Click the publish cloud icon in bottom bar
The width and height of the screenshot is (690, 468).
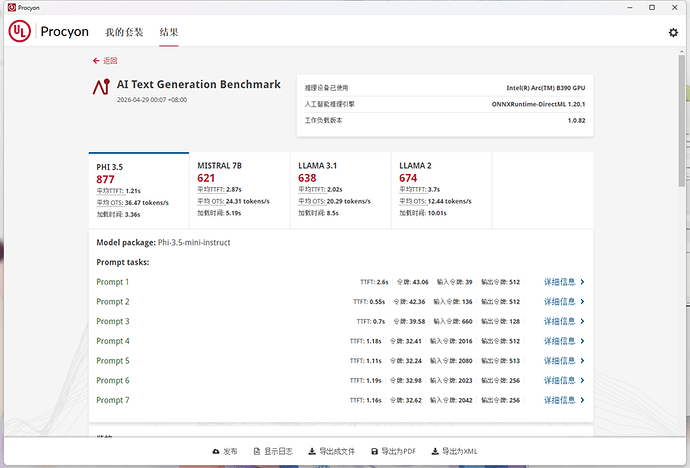click(x=216, y=451)
